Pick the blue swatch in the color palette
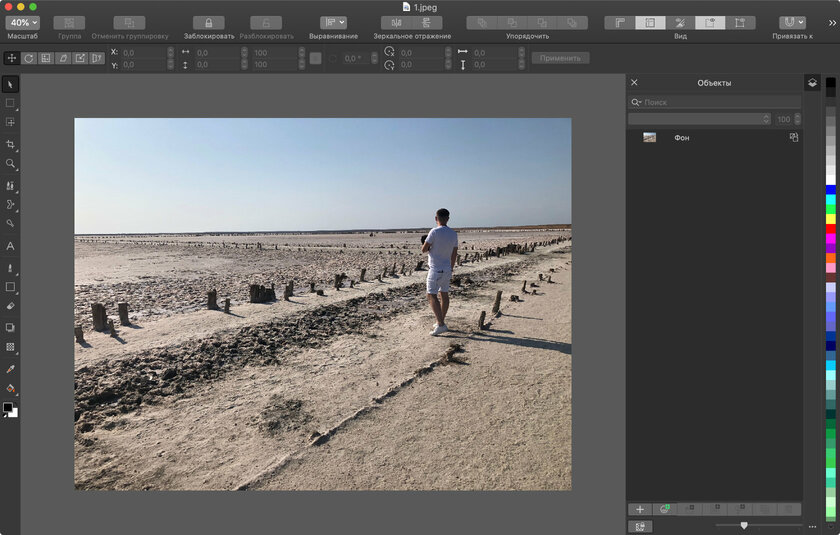Image resolution: width=840 pixels, height=535 pixels. (x=830, y=190)
